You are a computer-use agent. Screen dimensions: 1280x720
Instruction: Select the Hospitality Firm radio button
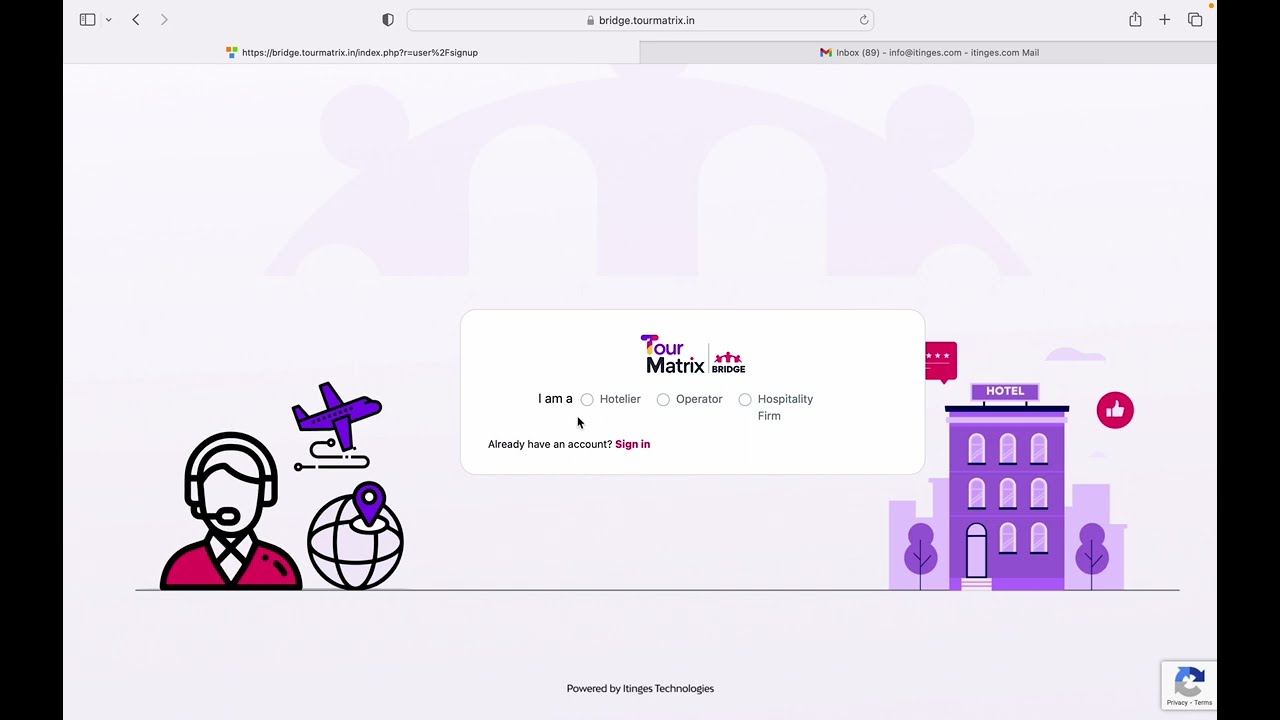(x=745, y=400)
